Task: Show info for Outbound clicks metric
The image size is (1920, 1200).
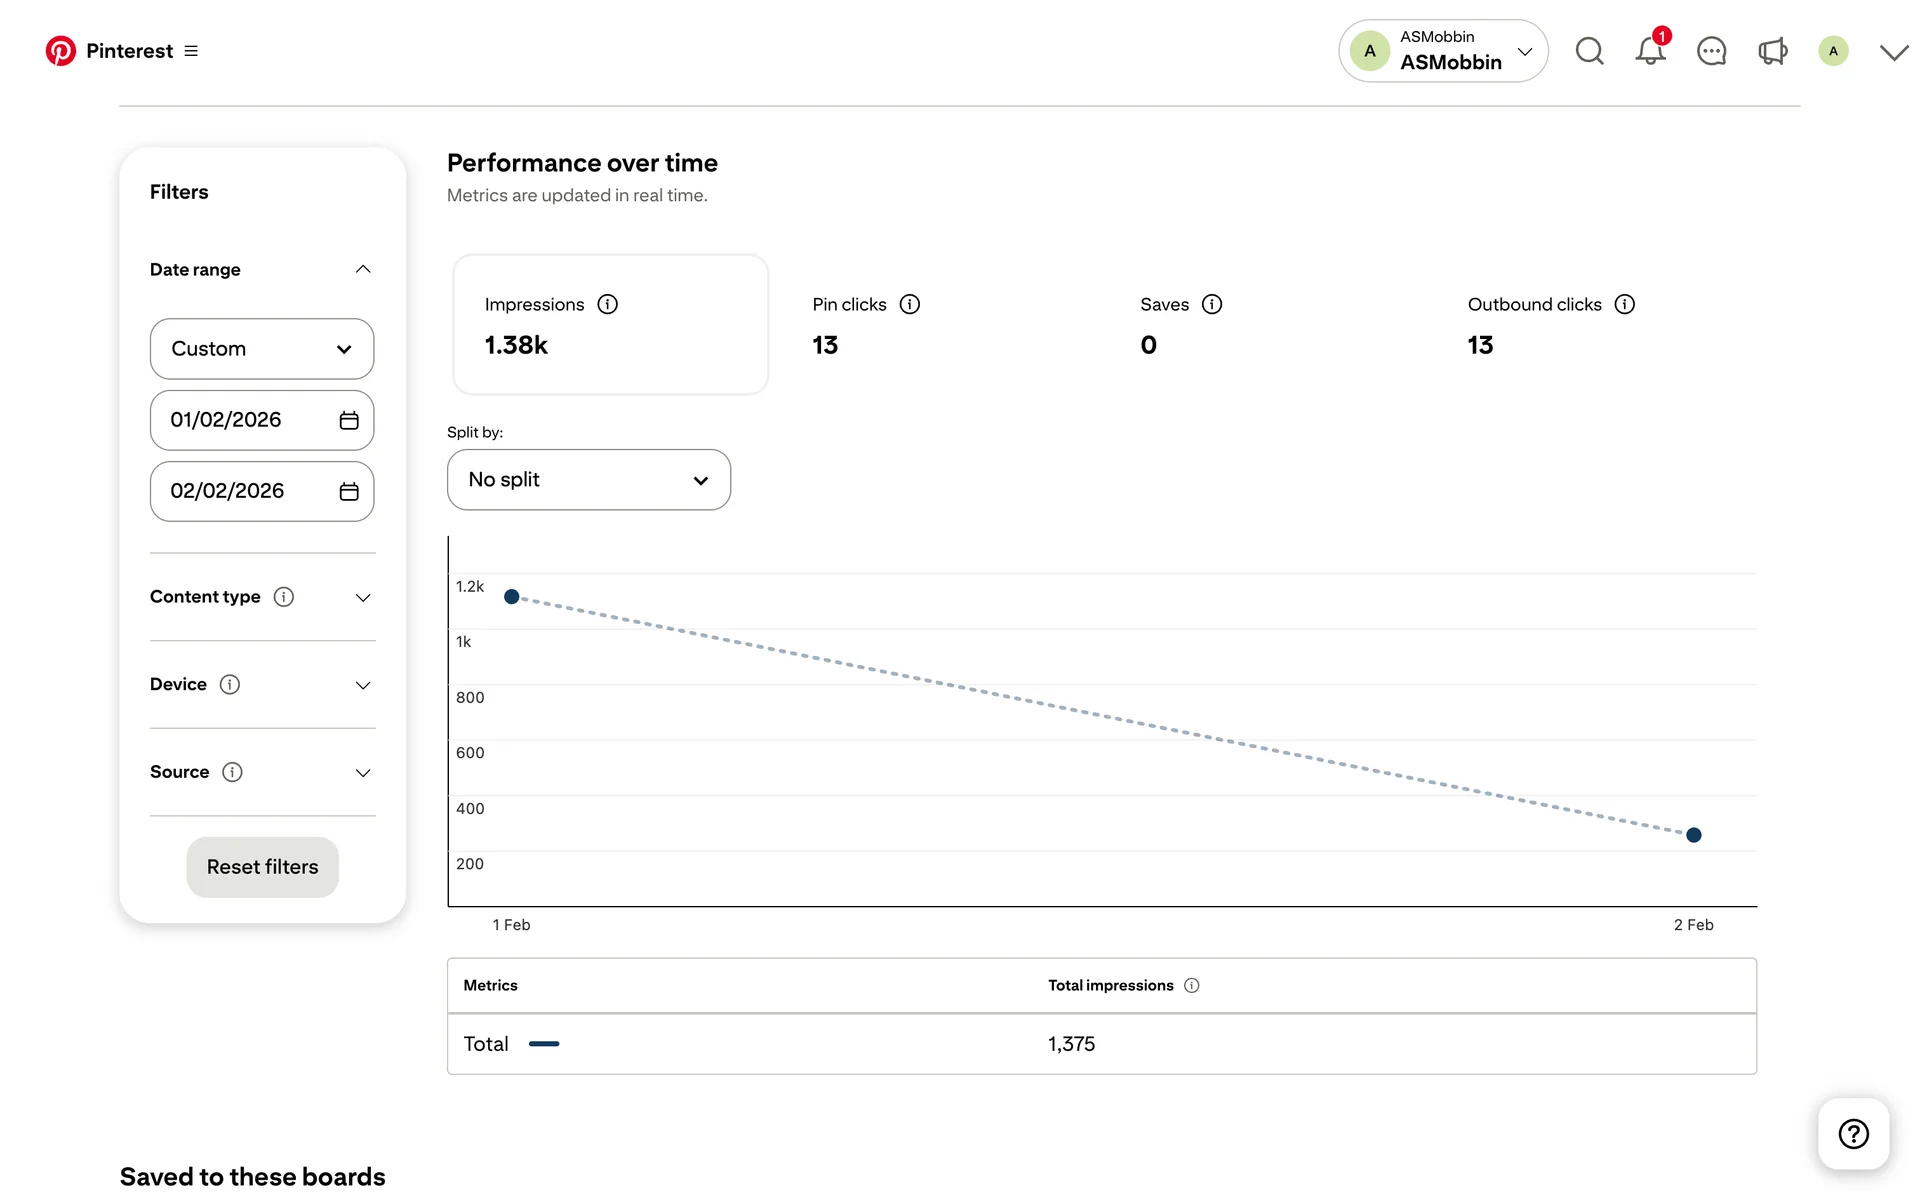Action: point(1624,304)
